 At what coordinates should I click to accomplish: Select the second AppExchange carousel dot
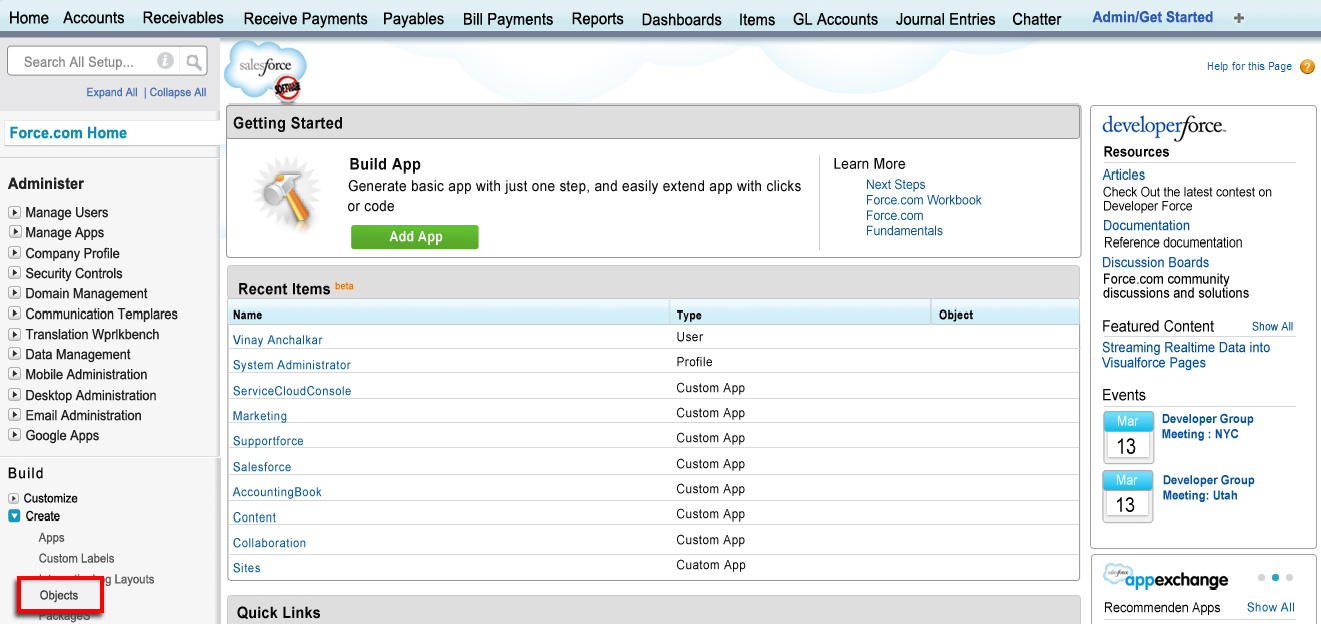click(x=1275, y=578)
